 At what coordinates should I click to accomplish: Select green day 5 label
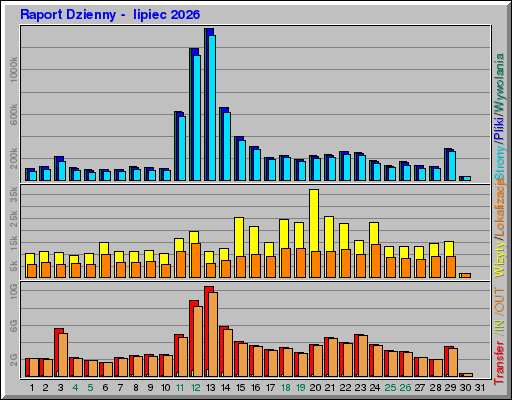91,388
